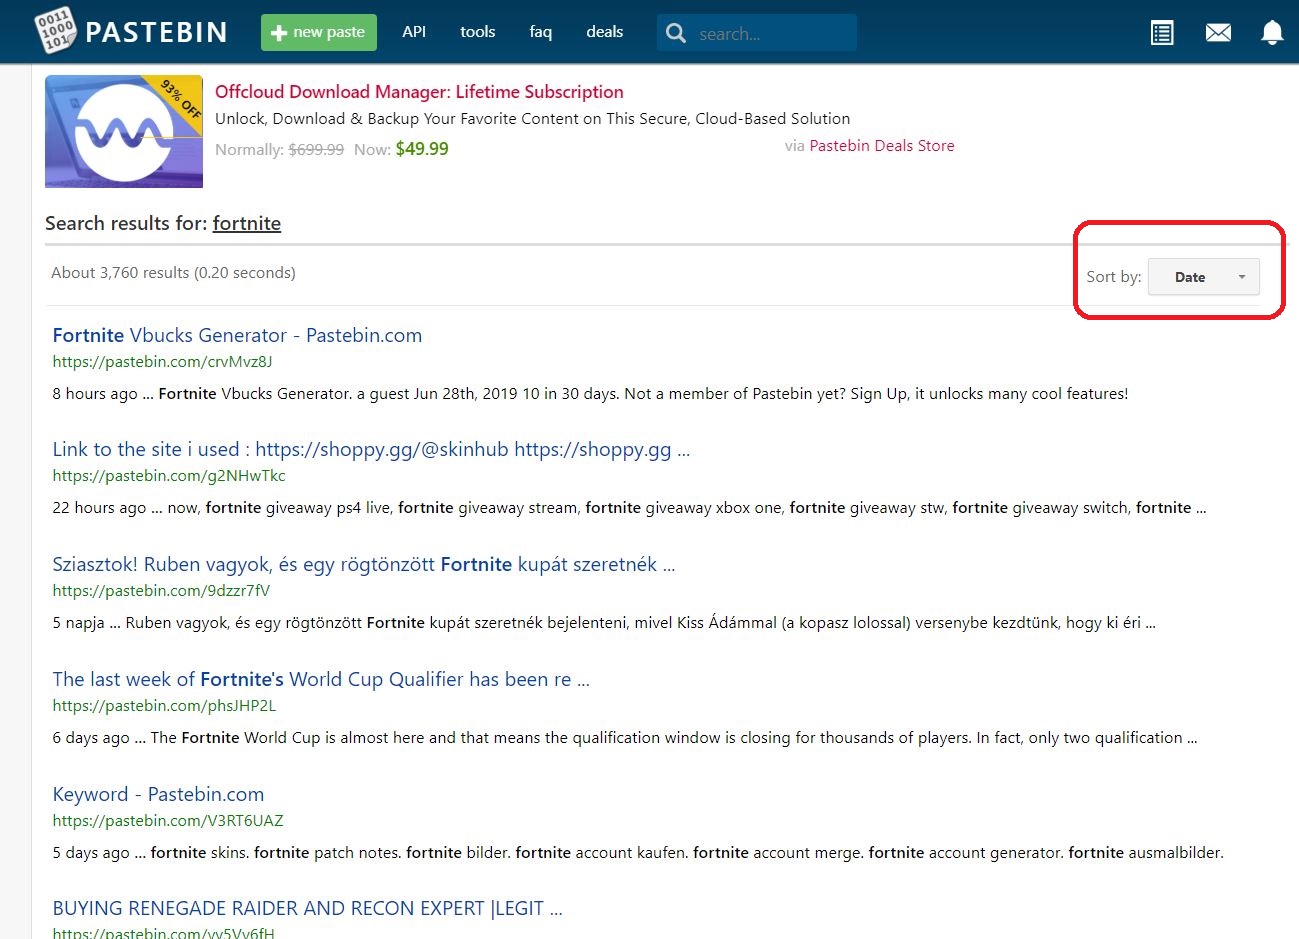Open the my pastes list icon
The image size is (1299, 939).
point(1162,33)
